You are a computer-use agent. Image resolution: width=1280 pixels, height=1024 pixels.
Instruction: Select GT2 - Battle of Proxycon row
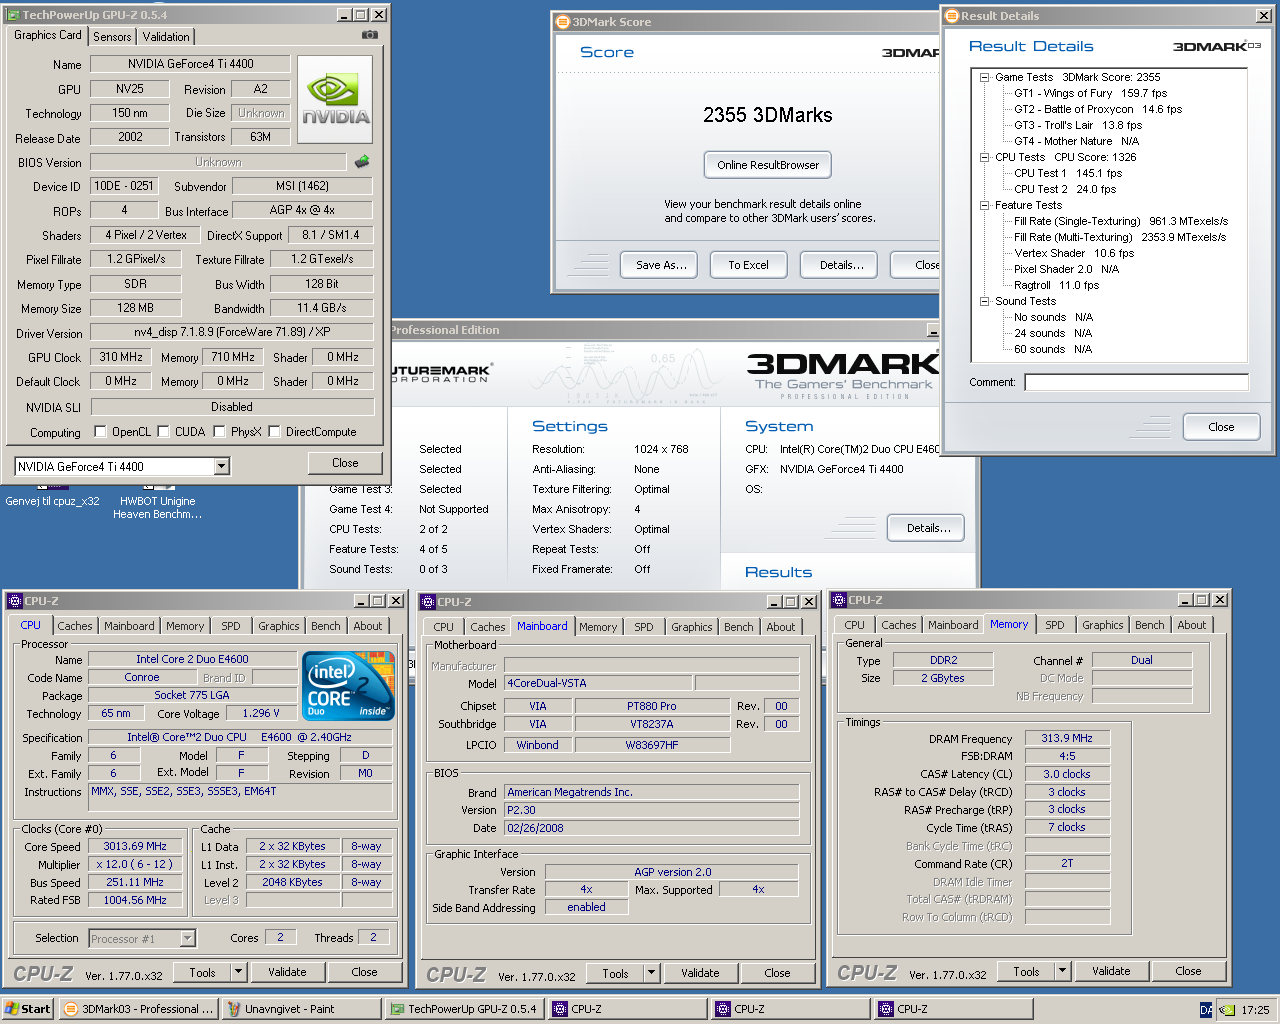coord(1098,109)
